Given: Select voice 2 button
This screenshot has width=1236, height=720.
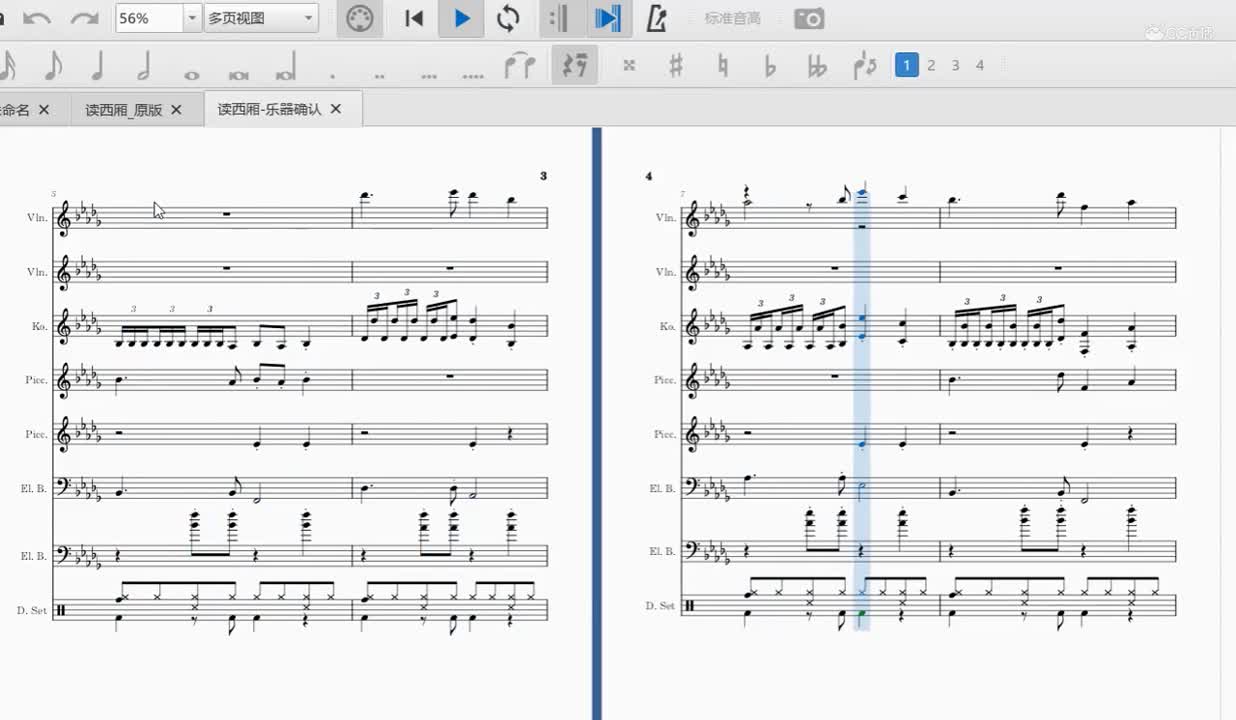Looking at the screenshot, I should (x=931, y=65).
